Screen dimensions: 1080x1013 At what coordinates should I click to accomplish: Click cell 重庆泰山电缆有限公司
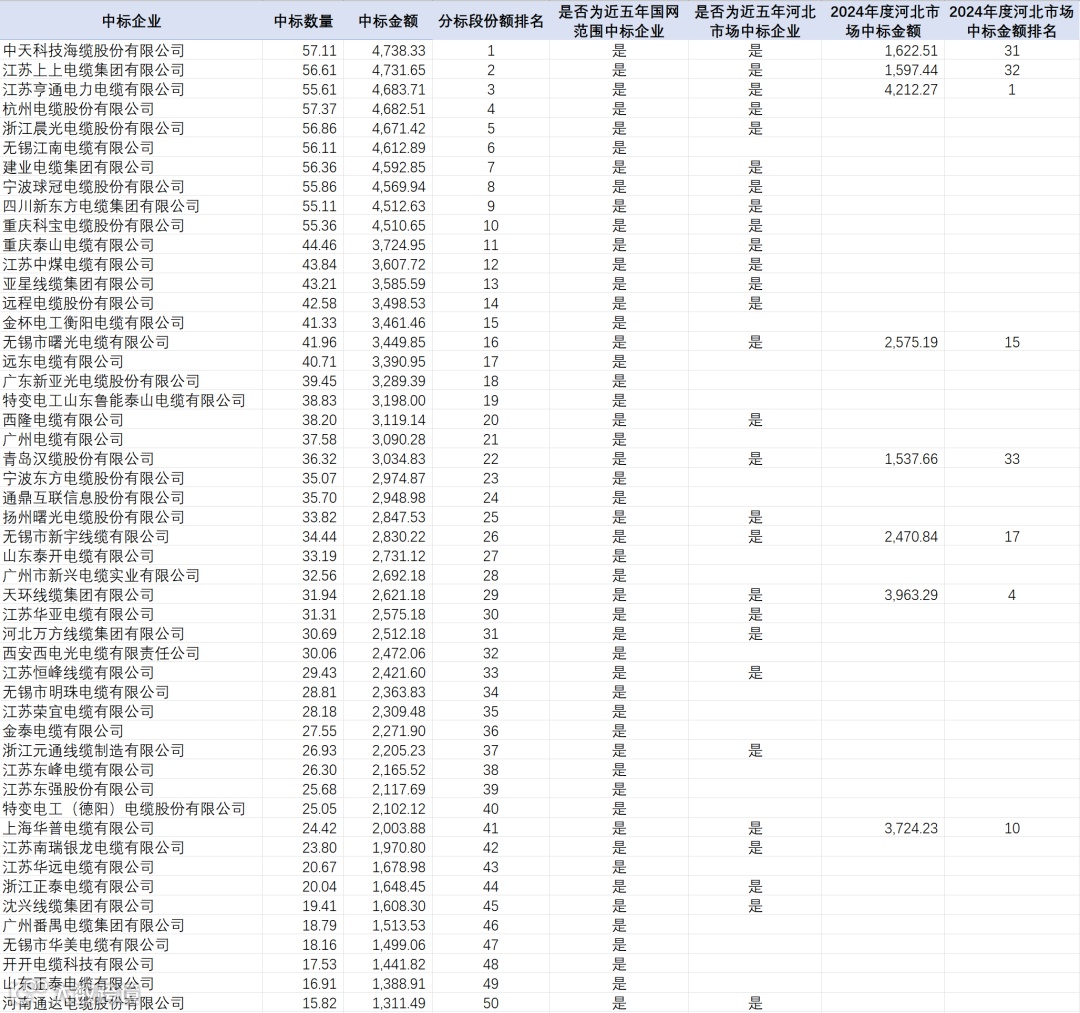coord(79,245)
